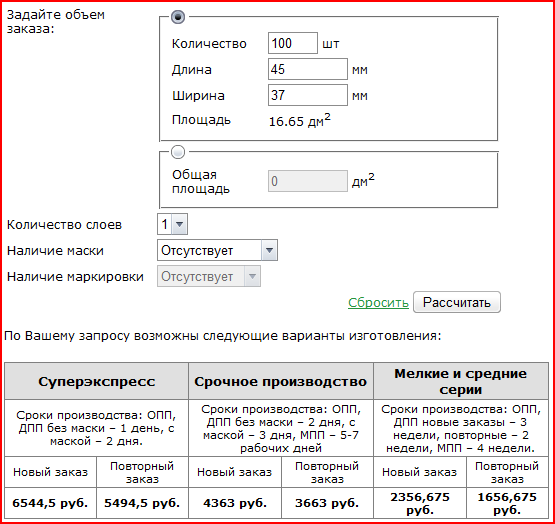Click the Количество input field
Viewport: 555px width, 524px height.
click(293, 43)
